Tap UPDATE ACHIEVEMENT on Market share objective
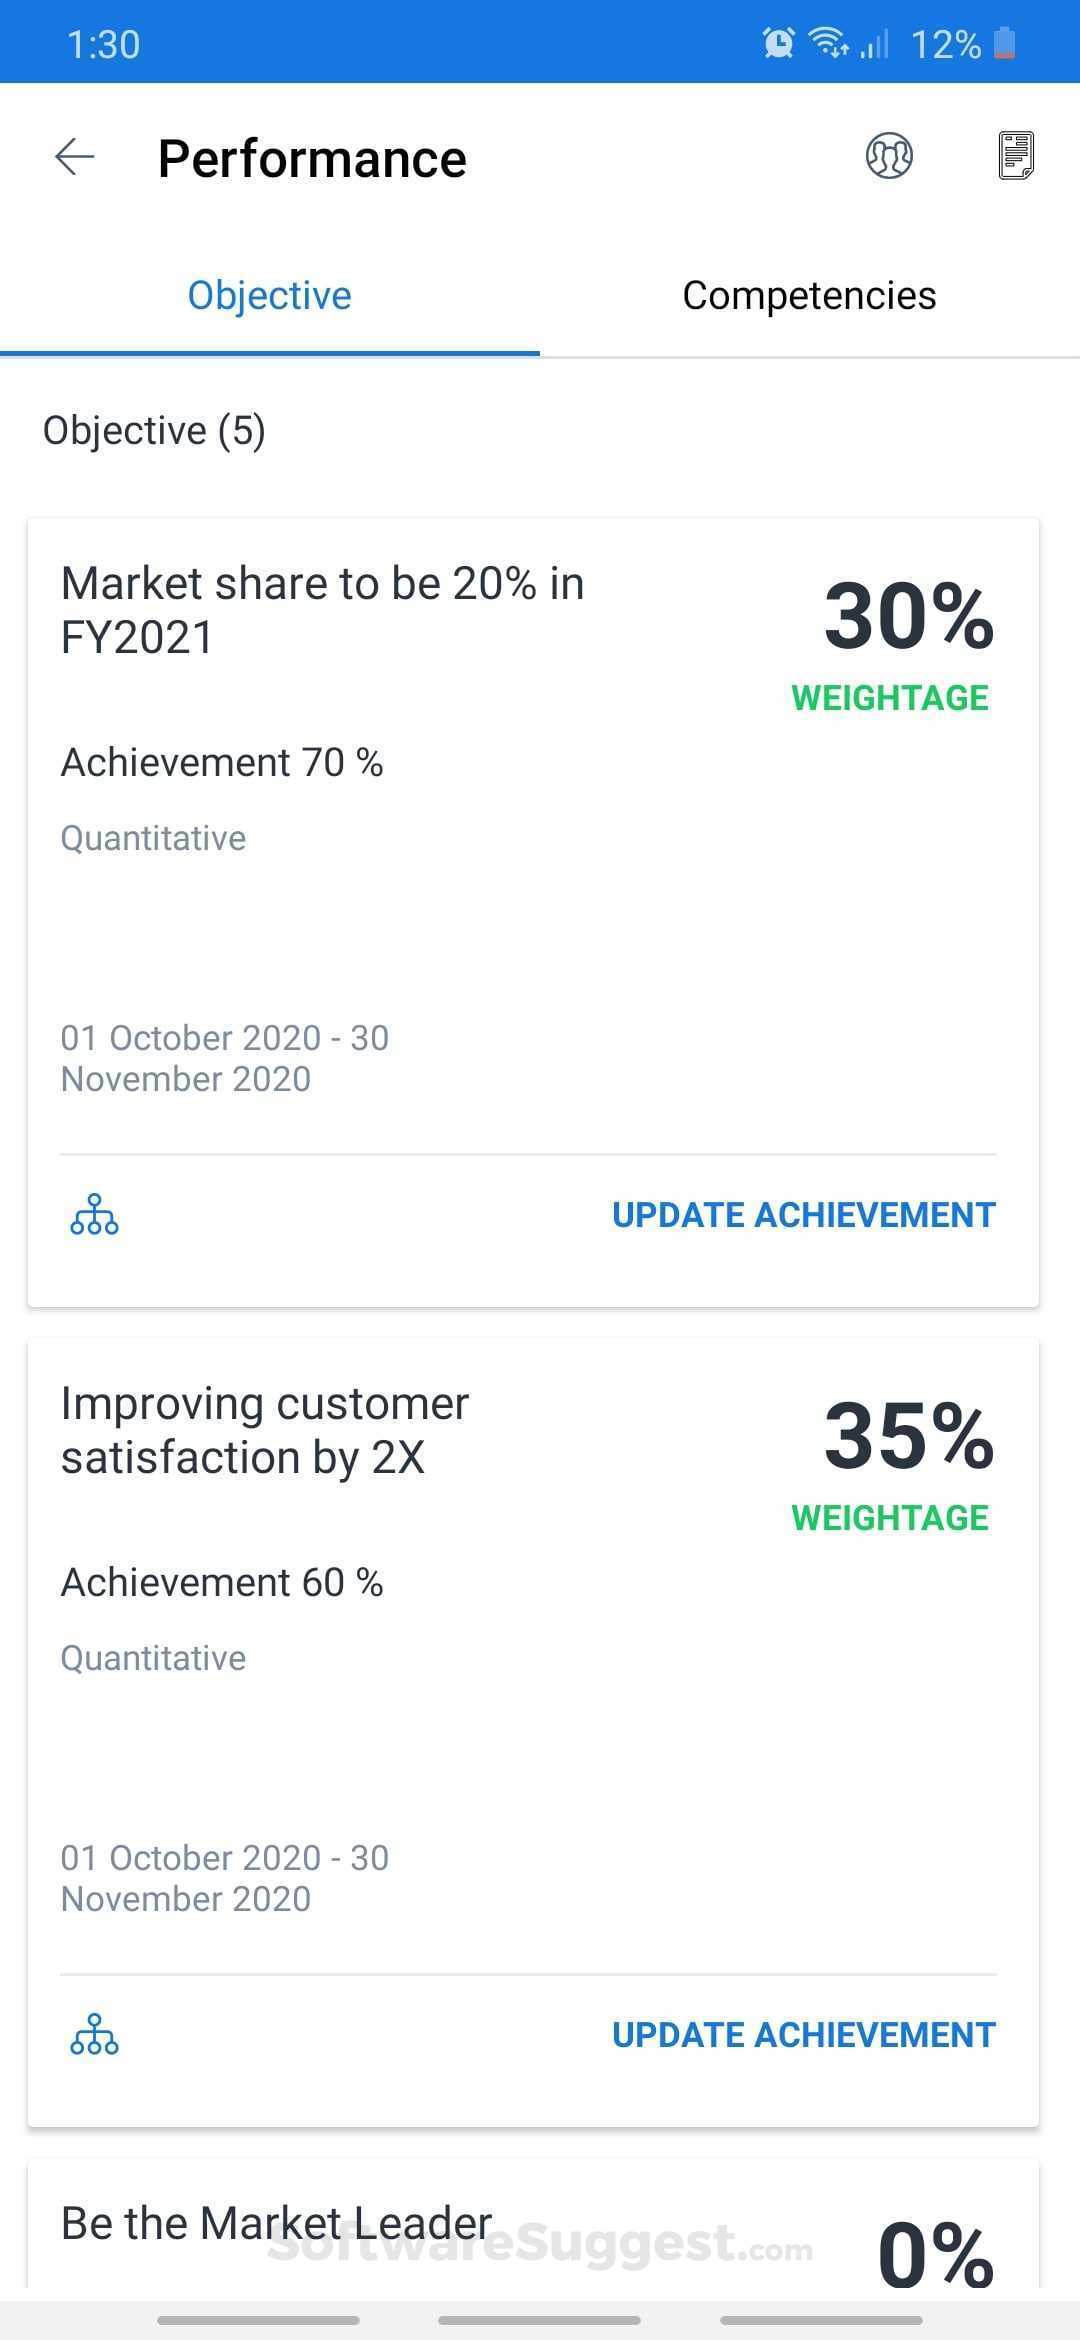Screen dimensions: 1080x2340 (x=801, y=1214)
